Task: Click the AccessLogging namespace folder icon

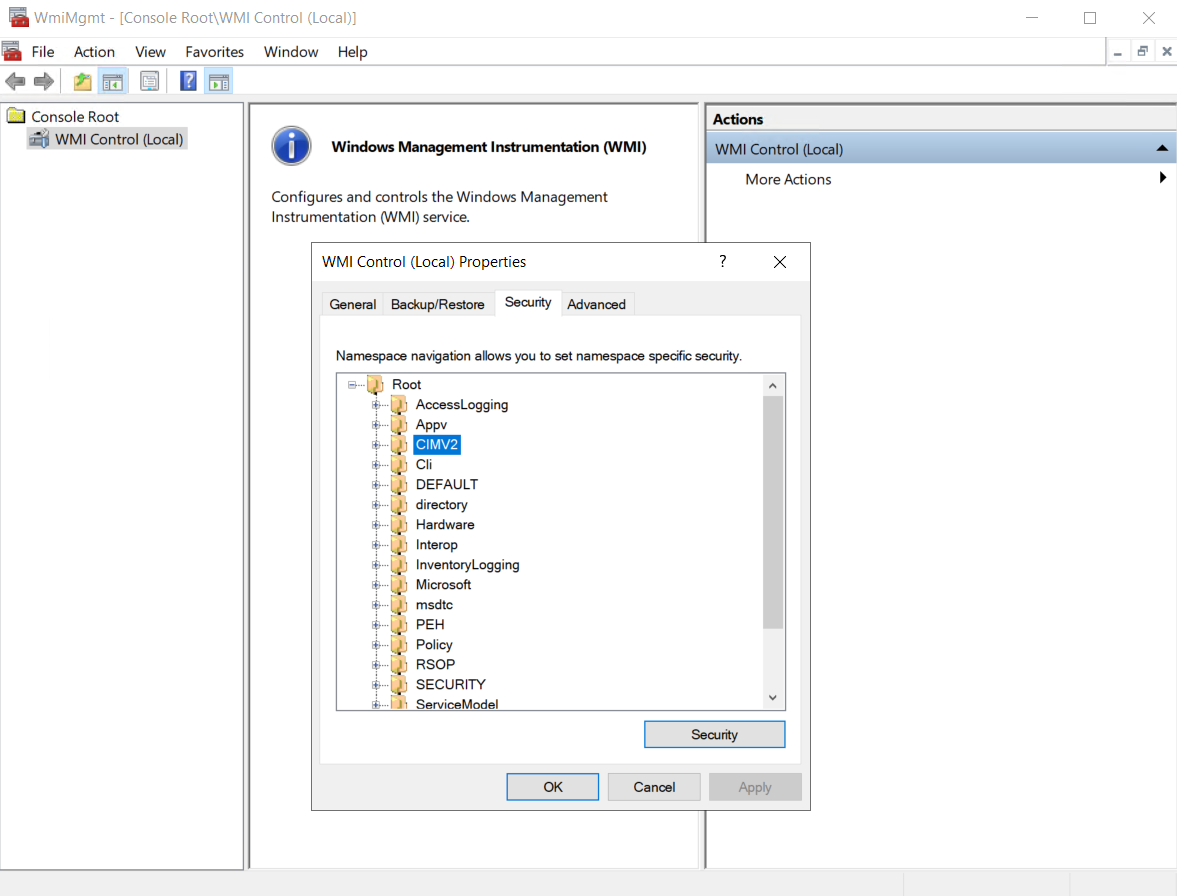Action: coord(399,404)
